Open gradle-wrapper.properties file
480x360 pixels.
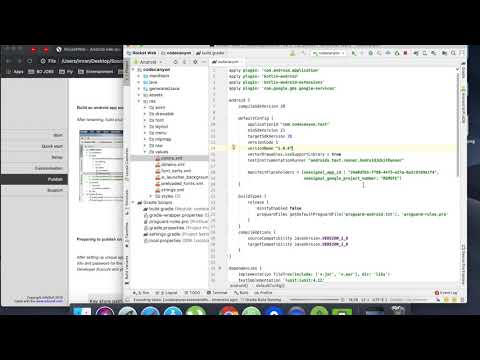click(x=176, y=215)
